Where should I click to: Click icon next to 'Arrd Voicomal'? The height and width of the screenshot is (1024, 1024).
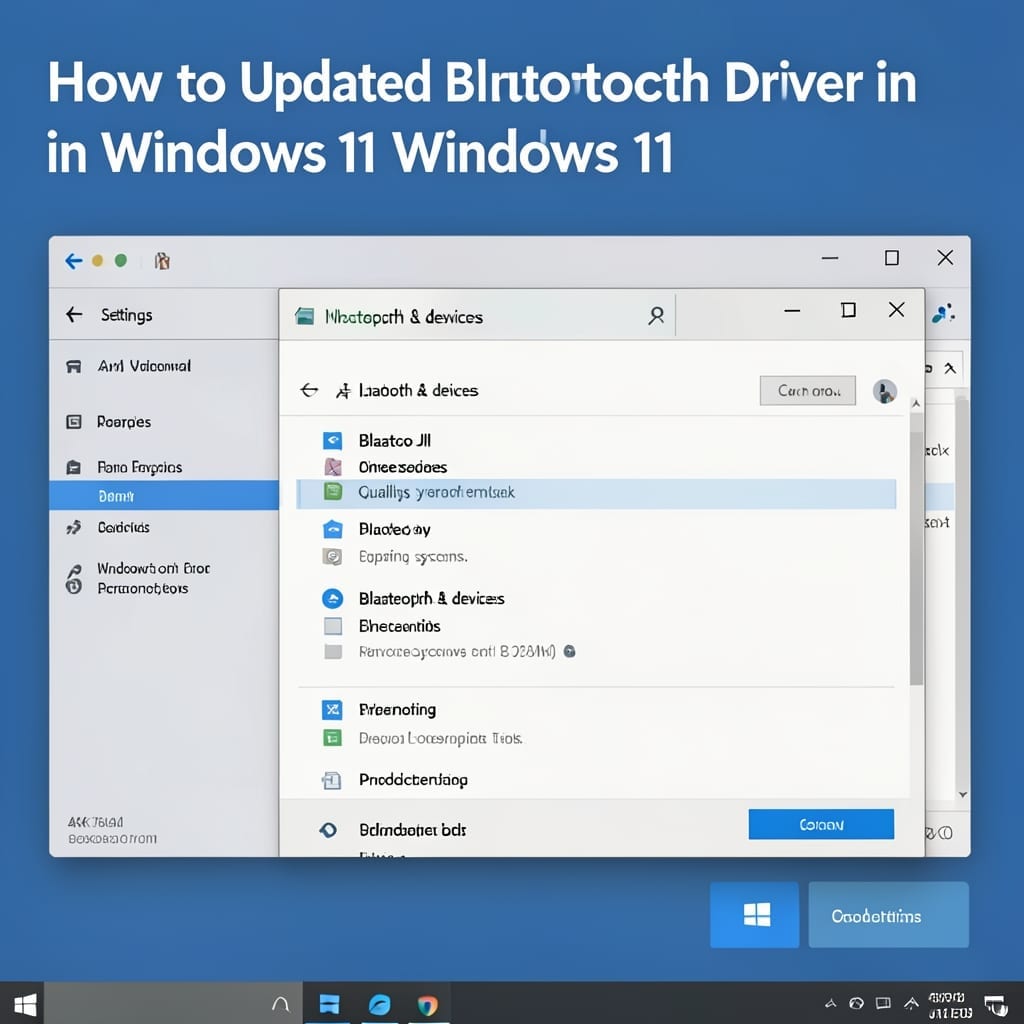pos(74,366)
